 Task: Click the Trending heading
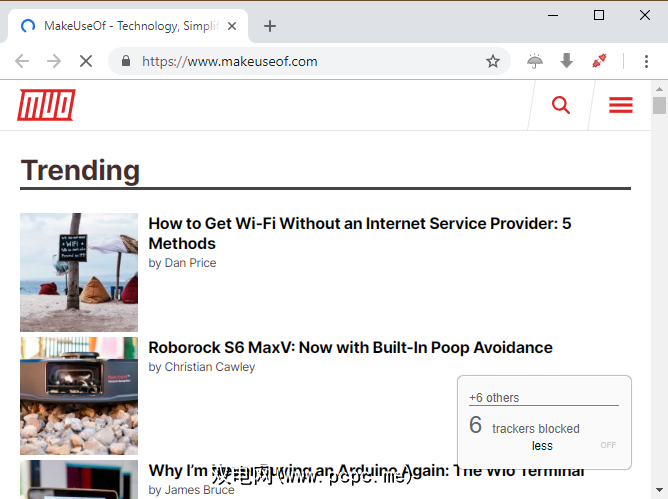pos(80,170)
